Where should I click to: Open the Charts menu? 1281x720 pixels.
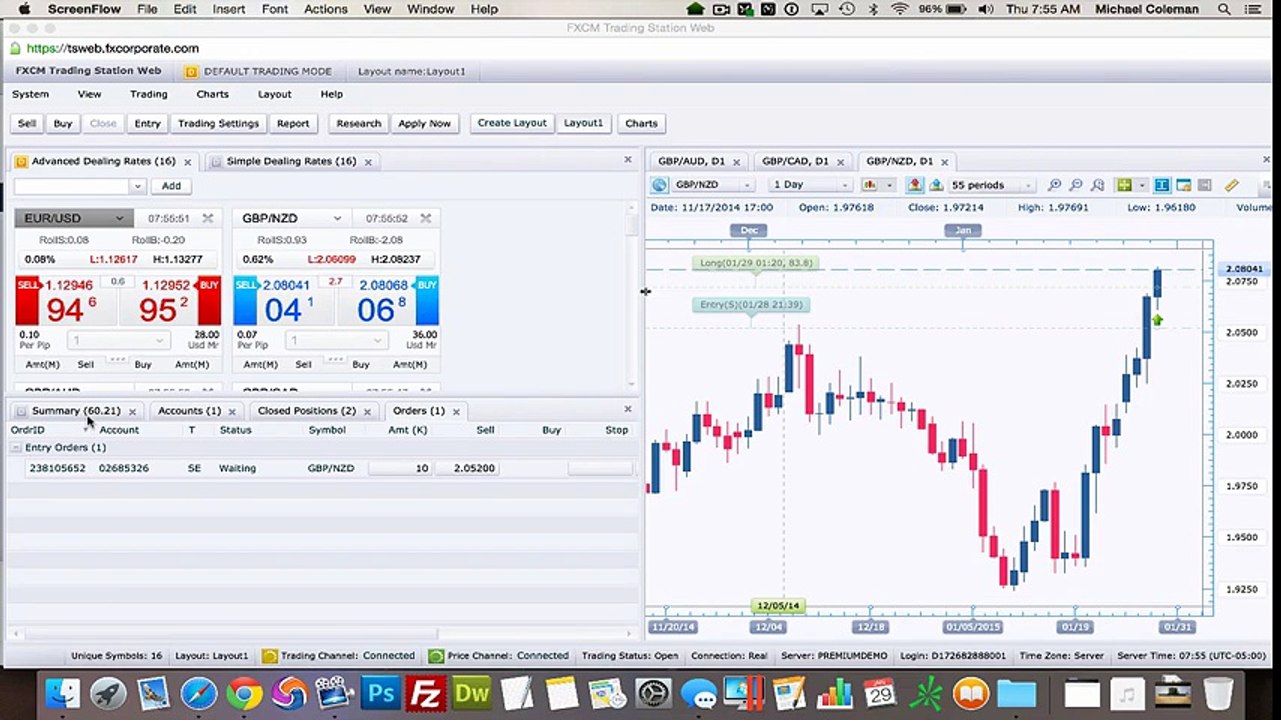pos(212,94)
